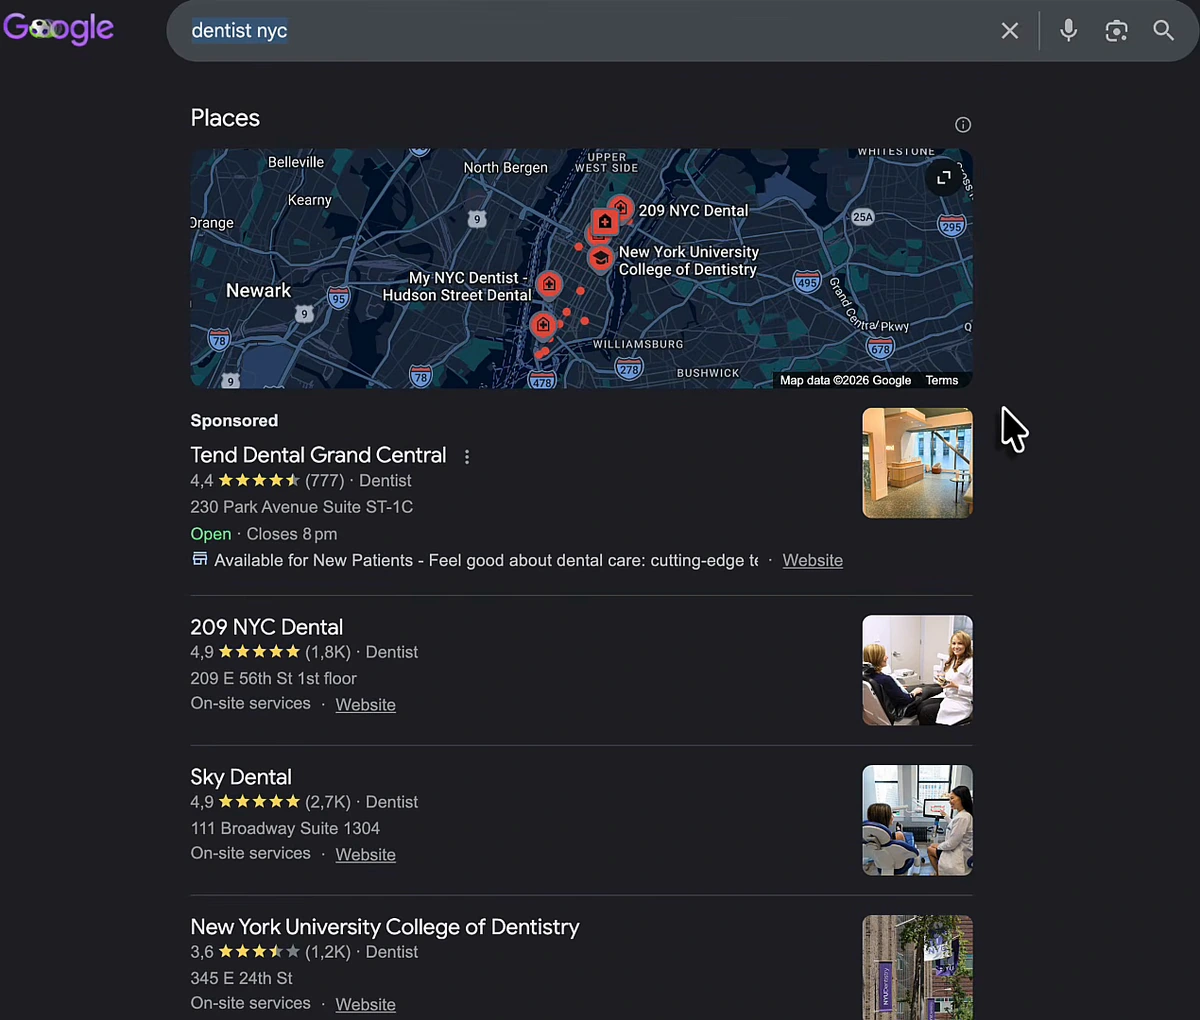Viewport: 1200px width, 1020px height.
Task: Open search by image camera icon
Action: pos(1116,31)
